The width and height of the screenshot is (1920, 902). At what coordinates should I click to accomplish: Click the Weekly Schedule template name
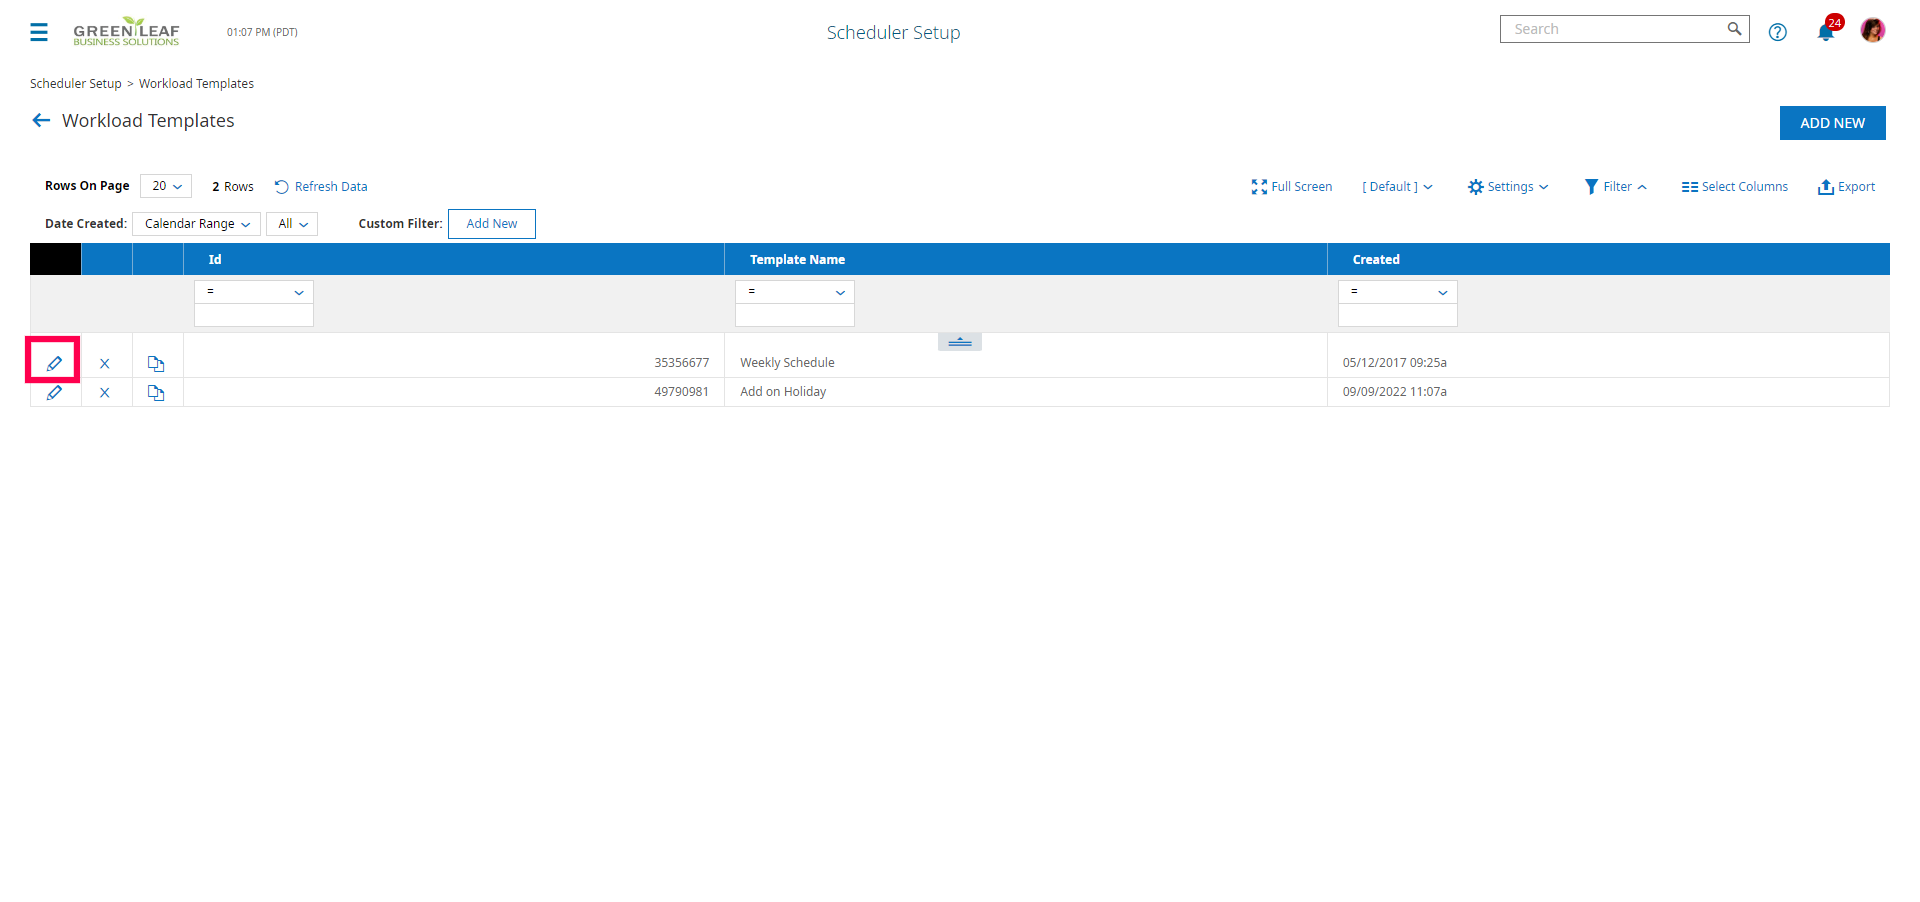coord(787,363)
